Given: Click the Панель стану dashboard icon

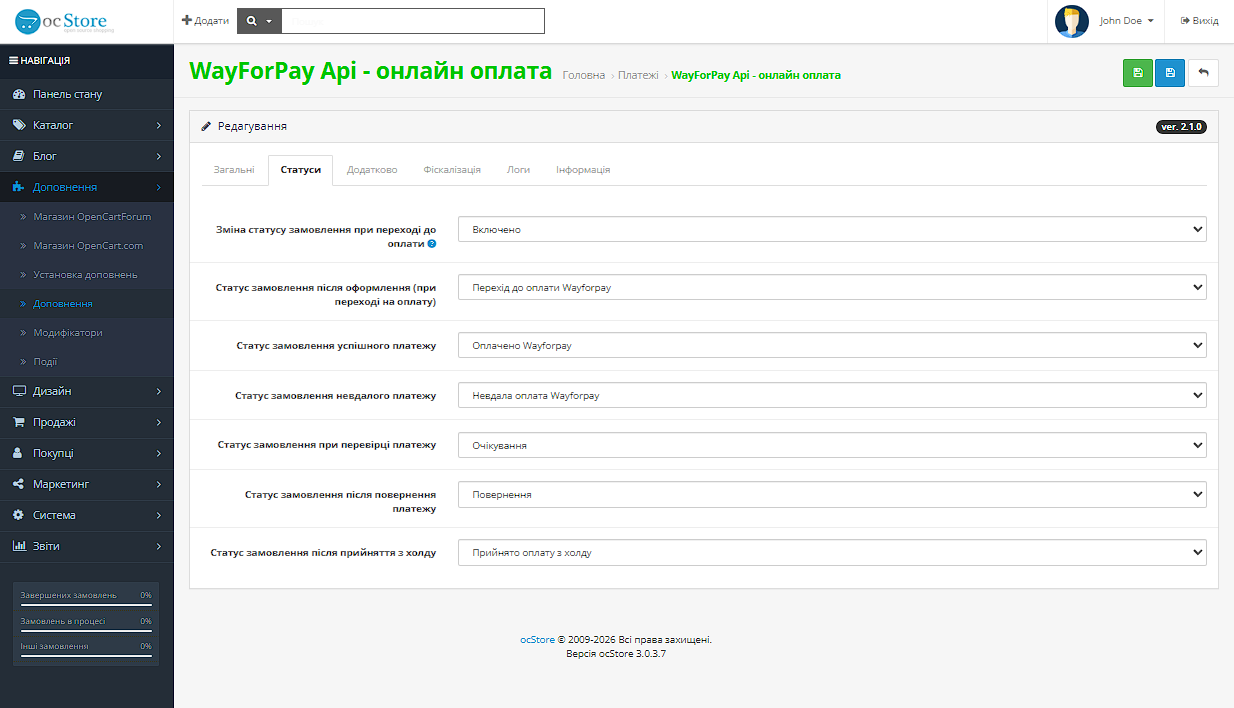Looking at the screenshot, I should [18, 94].
